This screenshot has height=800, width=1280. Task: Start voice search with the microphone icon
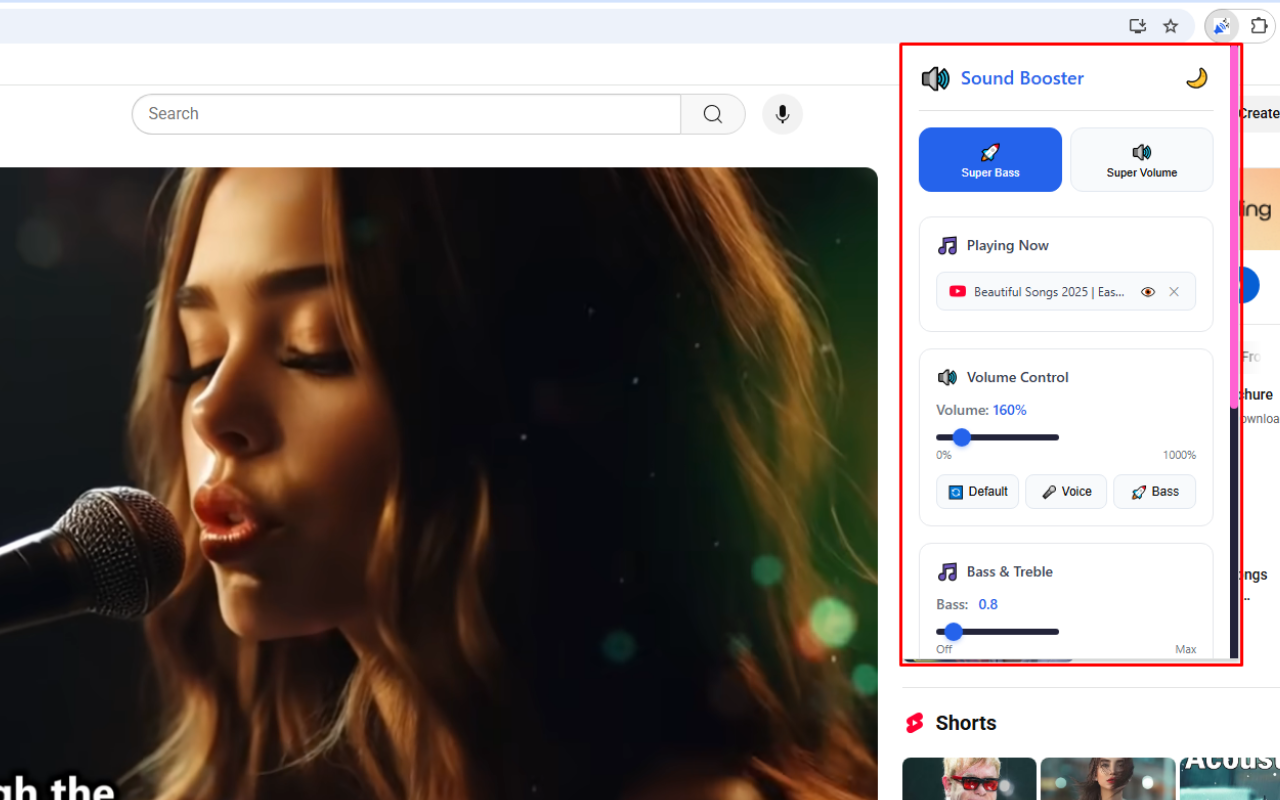coord(782,114)
